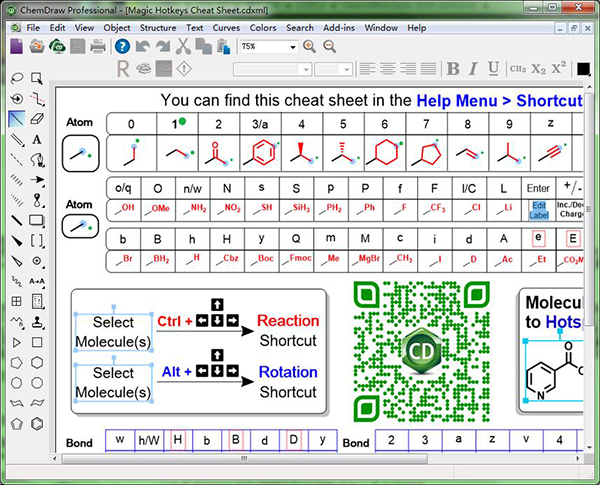
Task: Open the Colors menu
Action: point(263,28)
